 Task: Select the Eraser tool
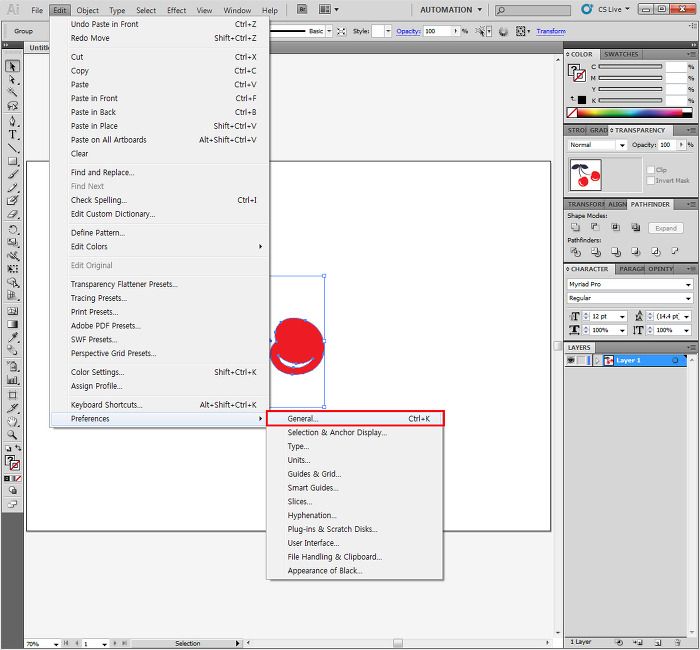[x=12, y=214]
